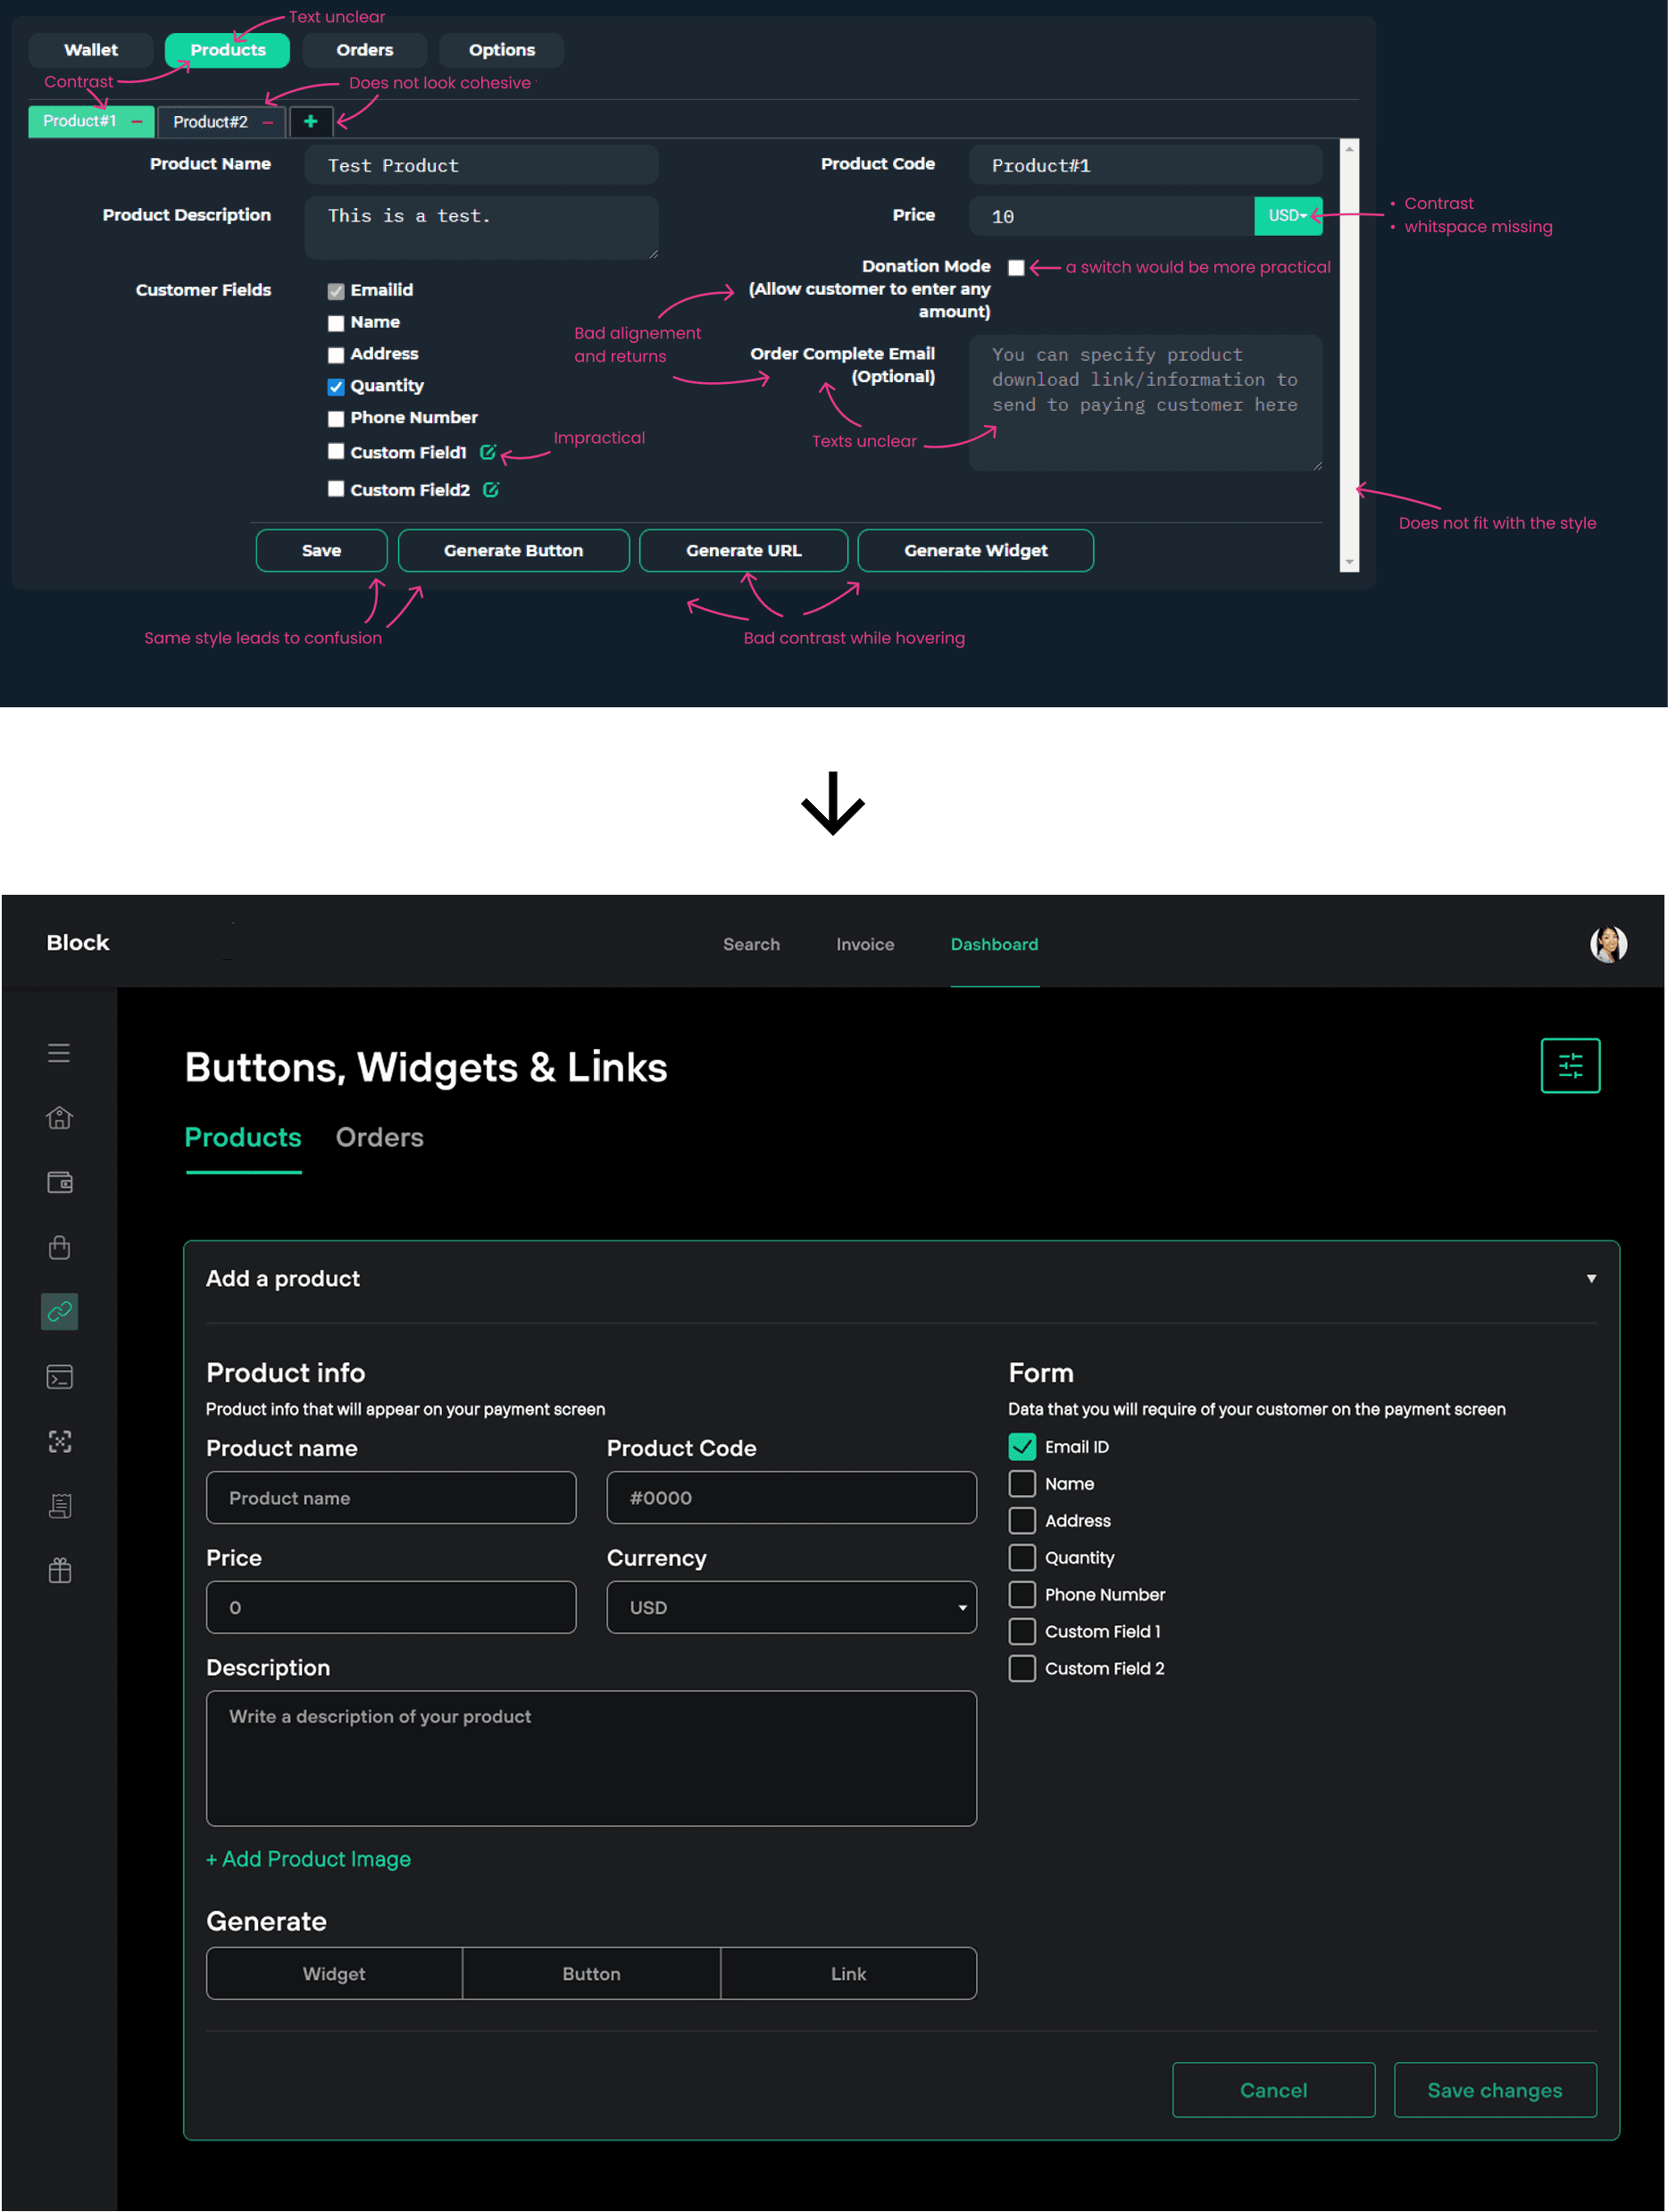The width and height of the screenshot is (1668, 2212).
Task: Select the Products tab in old design
Action: [x=228, y=50]
